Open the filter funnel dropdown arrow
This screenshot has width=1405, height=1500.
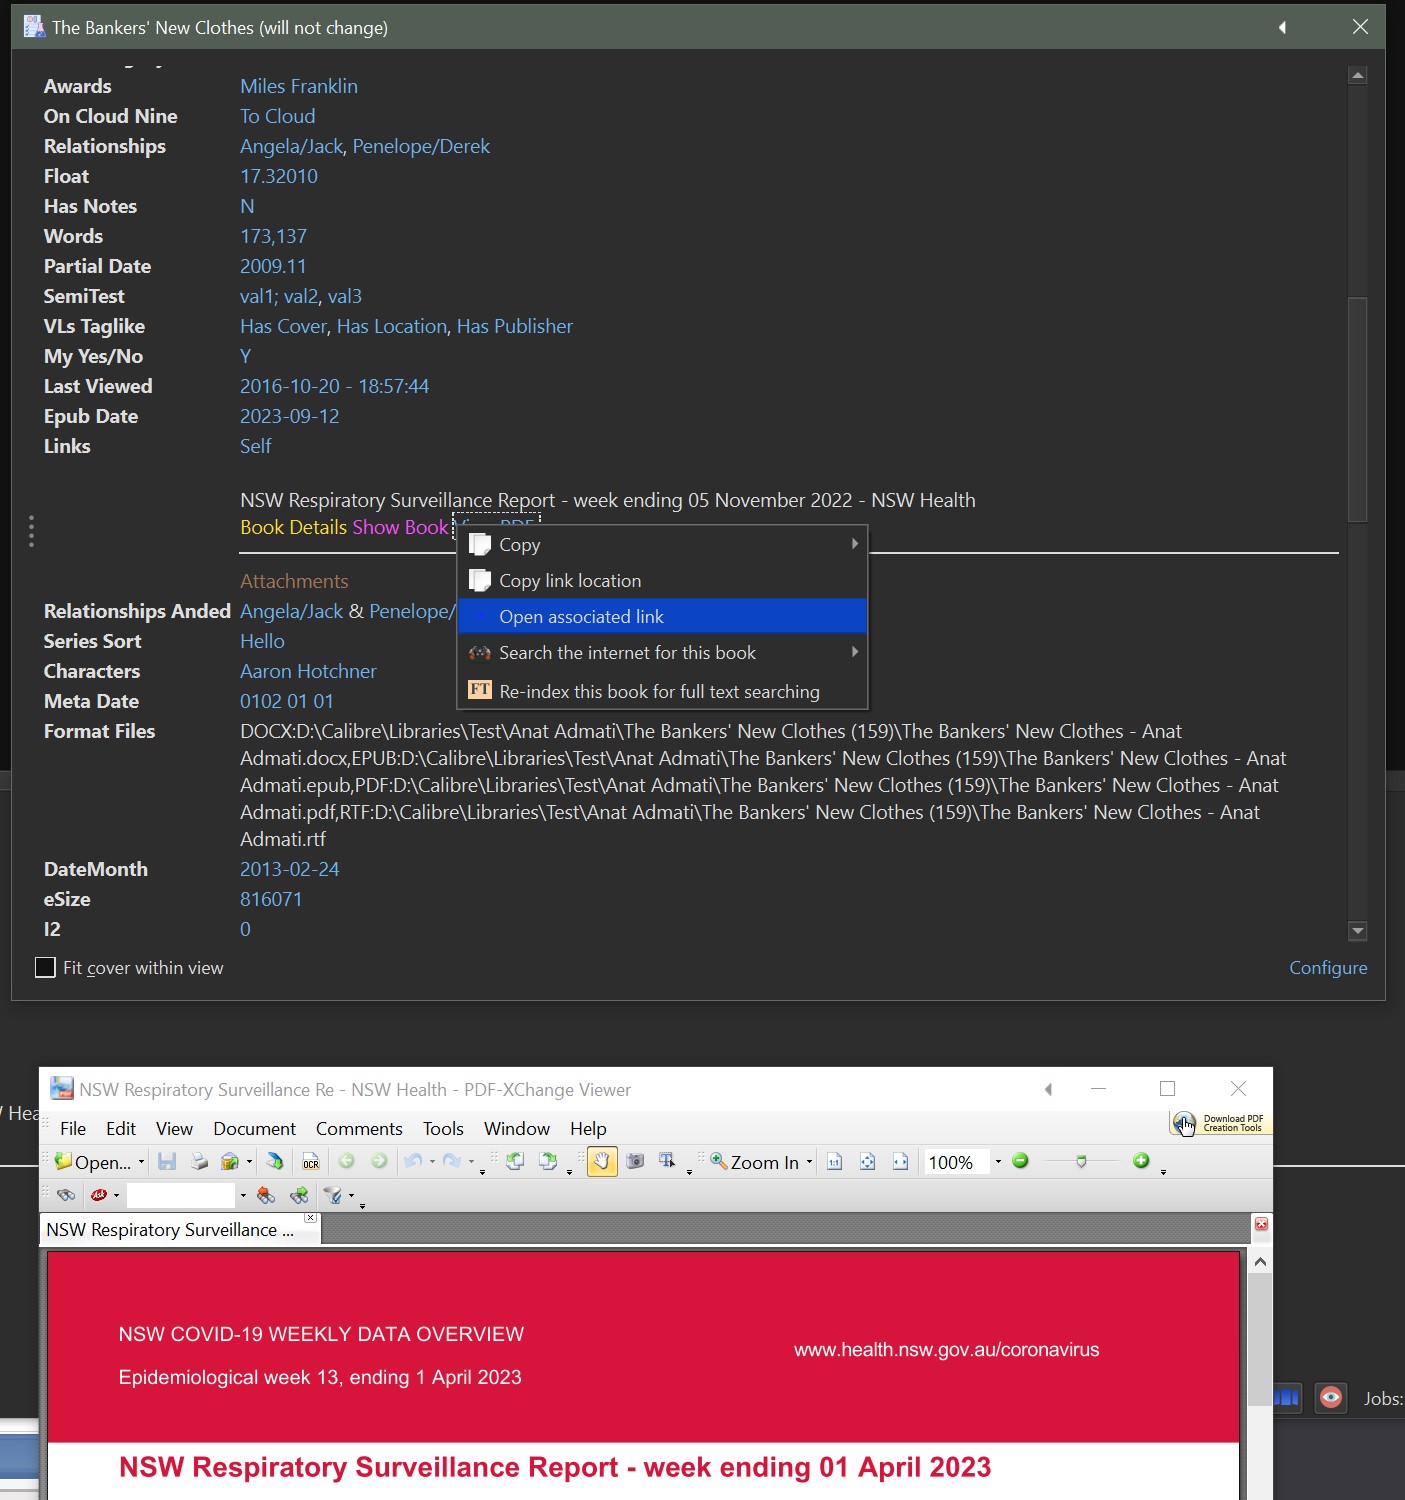tap(351, 1196)
